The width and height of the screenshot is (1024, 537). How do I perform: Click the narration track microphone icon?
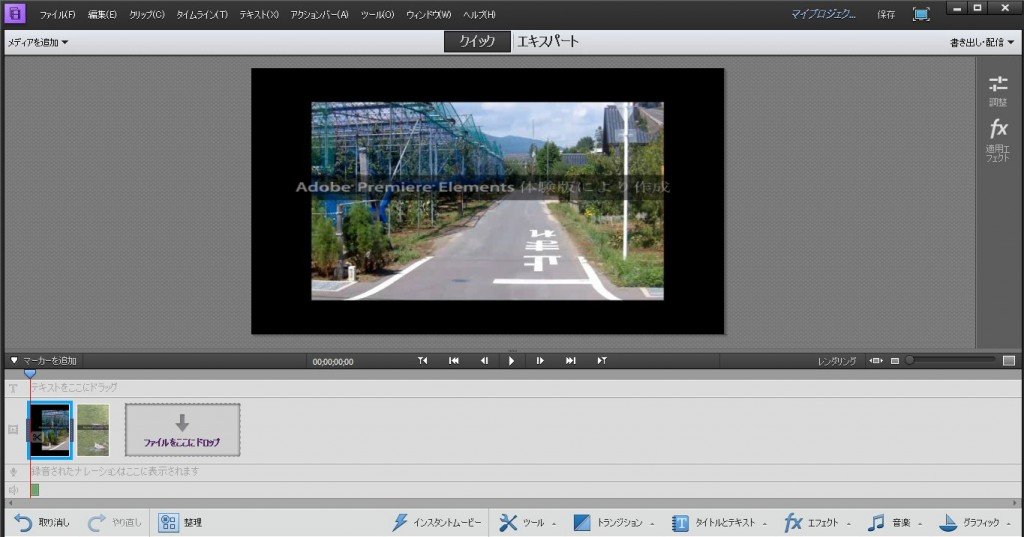tap(13, 472)
